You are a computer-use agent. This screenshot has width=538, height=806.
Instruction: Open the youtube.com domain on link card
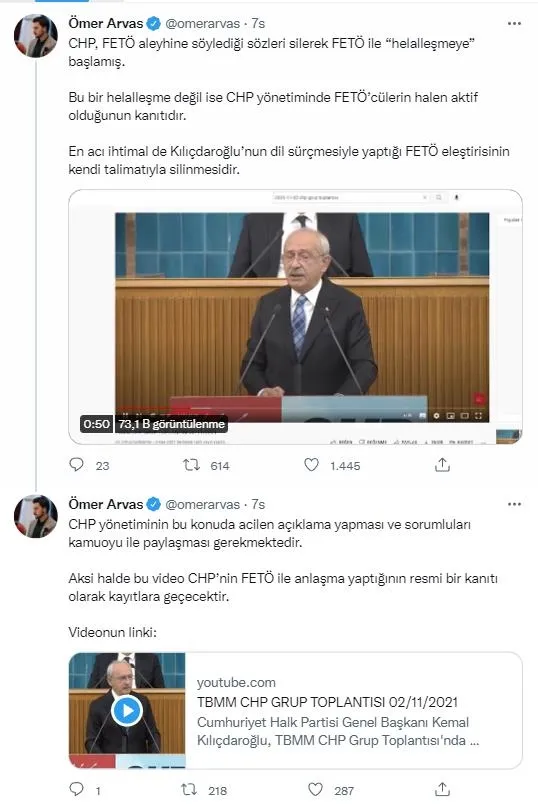click(x=236, y=682)
